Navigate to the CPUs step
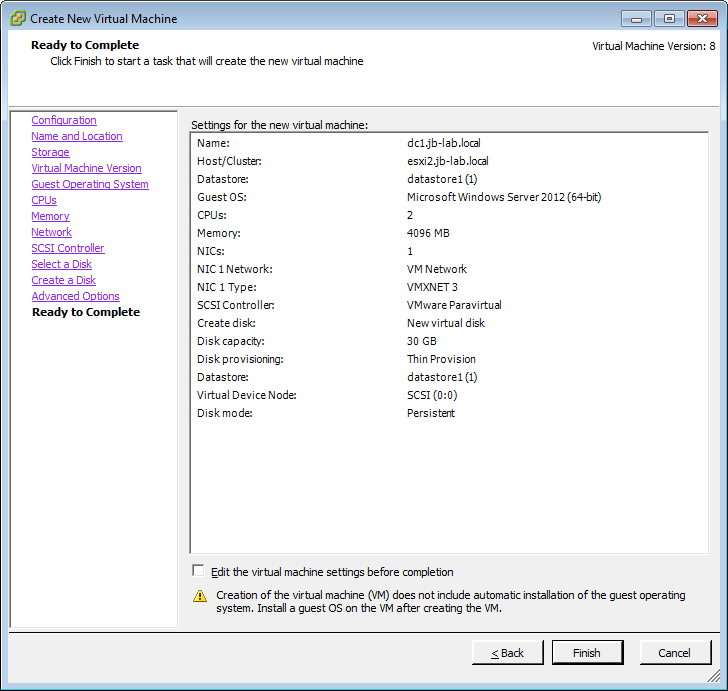728x691 pixels. tap(44, 200)
